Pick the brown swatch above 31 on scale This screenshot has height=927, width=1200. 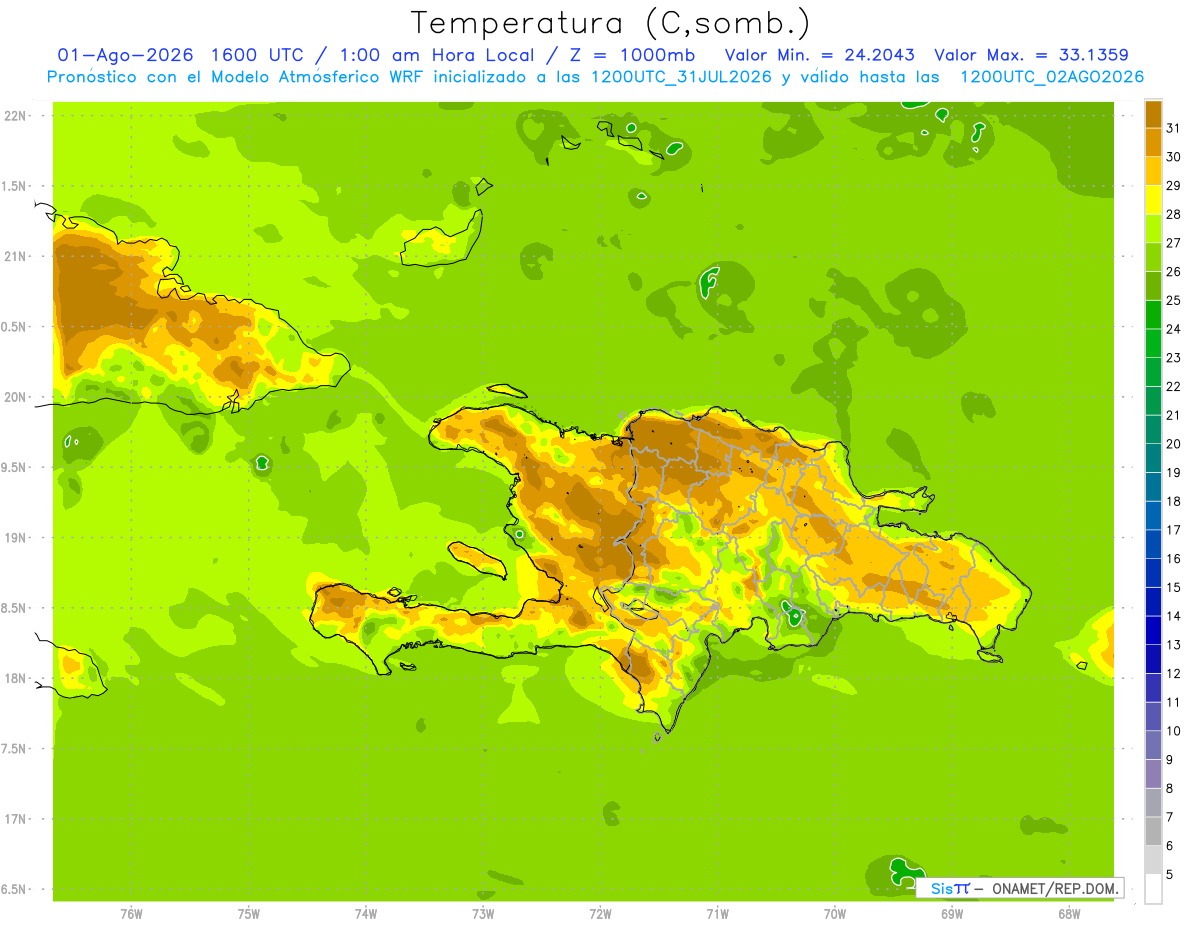click(1153, 114)
